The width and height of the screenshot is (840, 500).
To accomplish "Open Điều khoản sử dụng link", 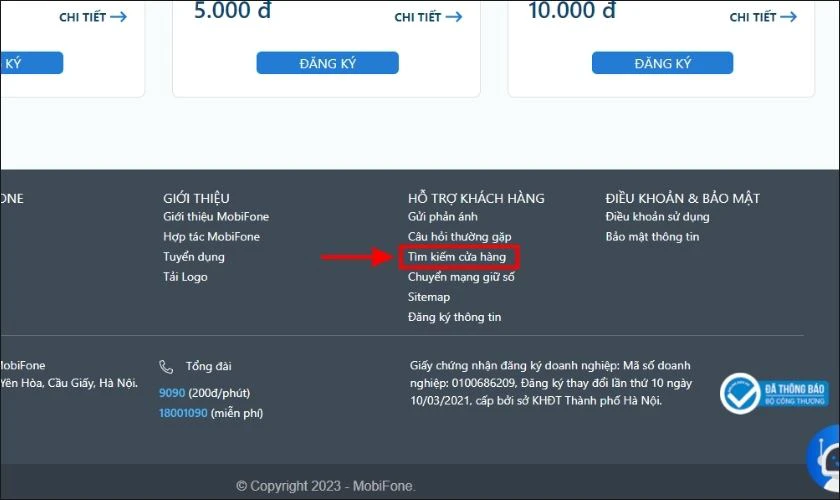I will point(657,217).
